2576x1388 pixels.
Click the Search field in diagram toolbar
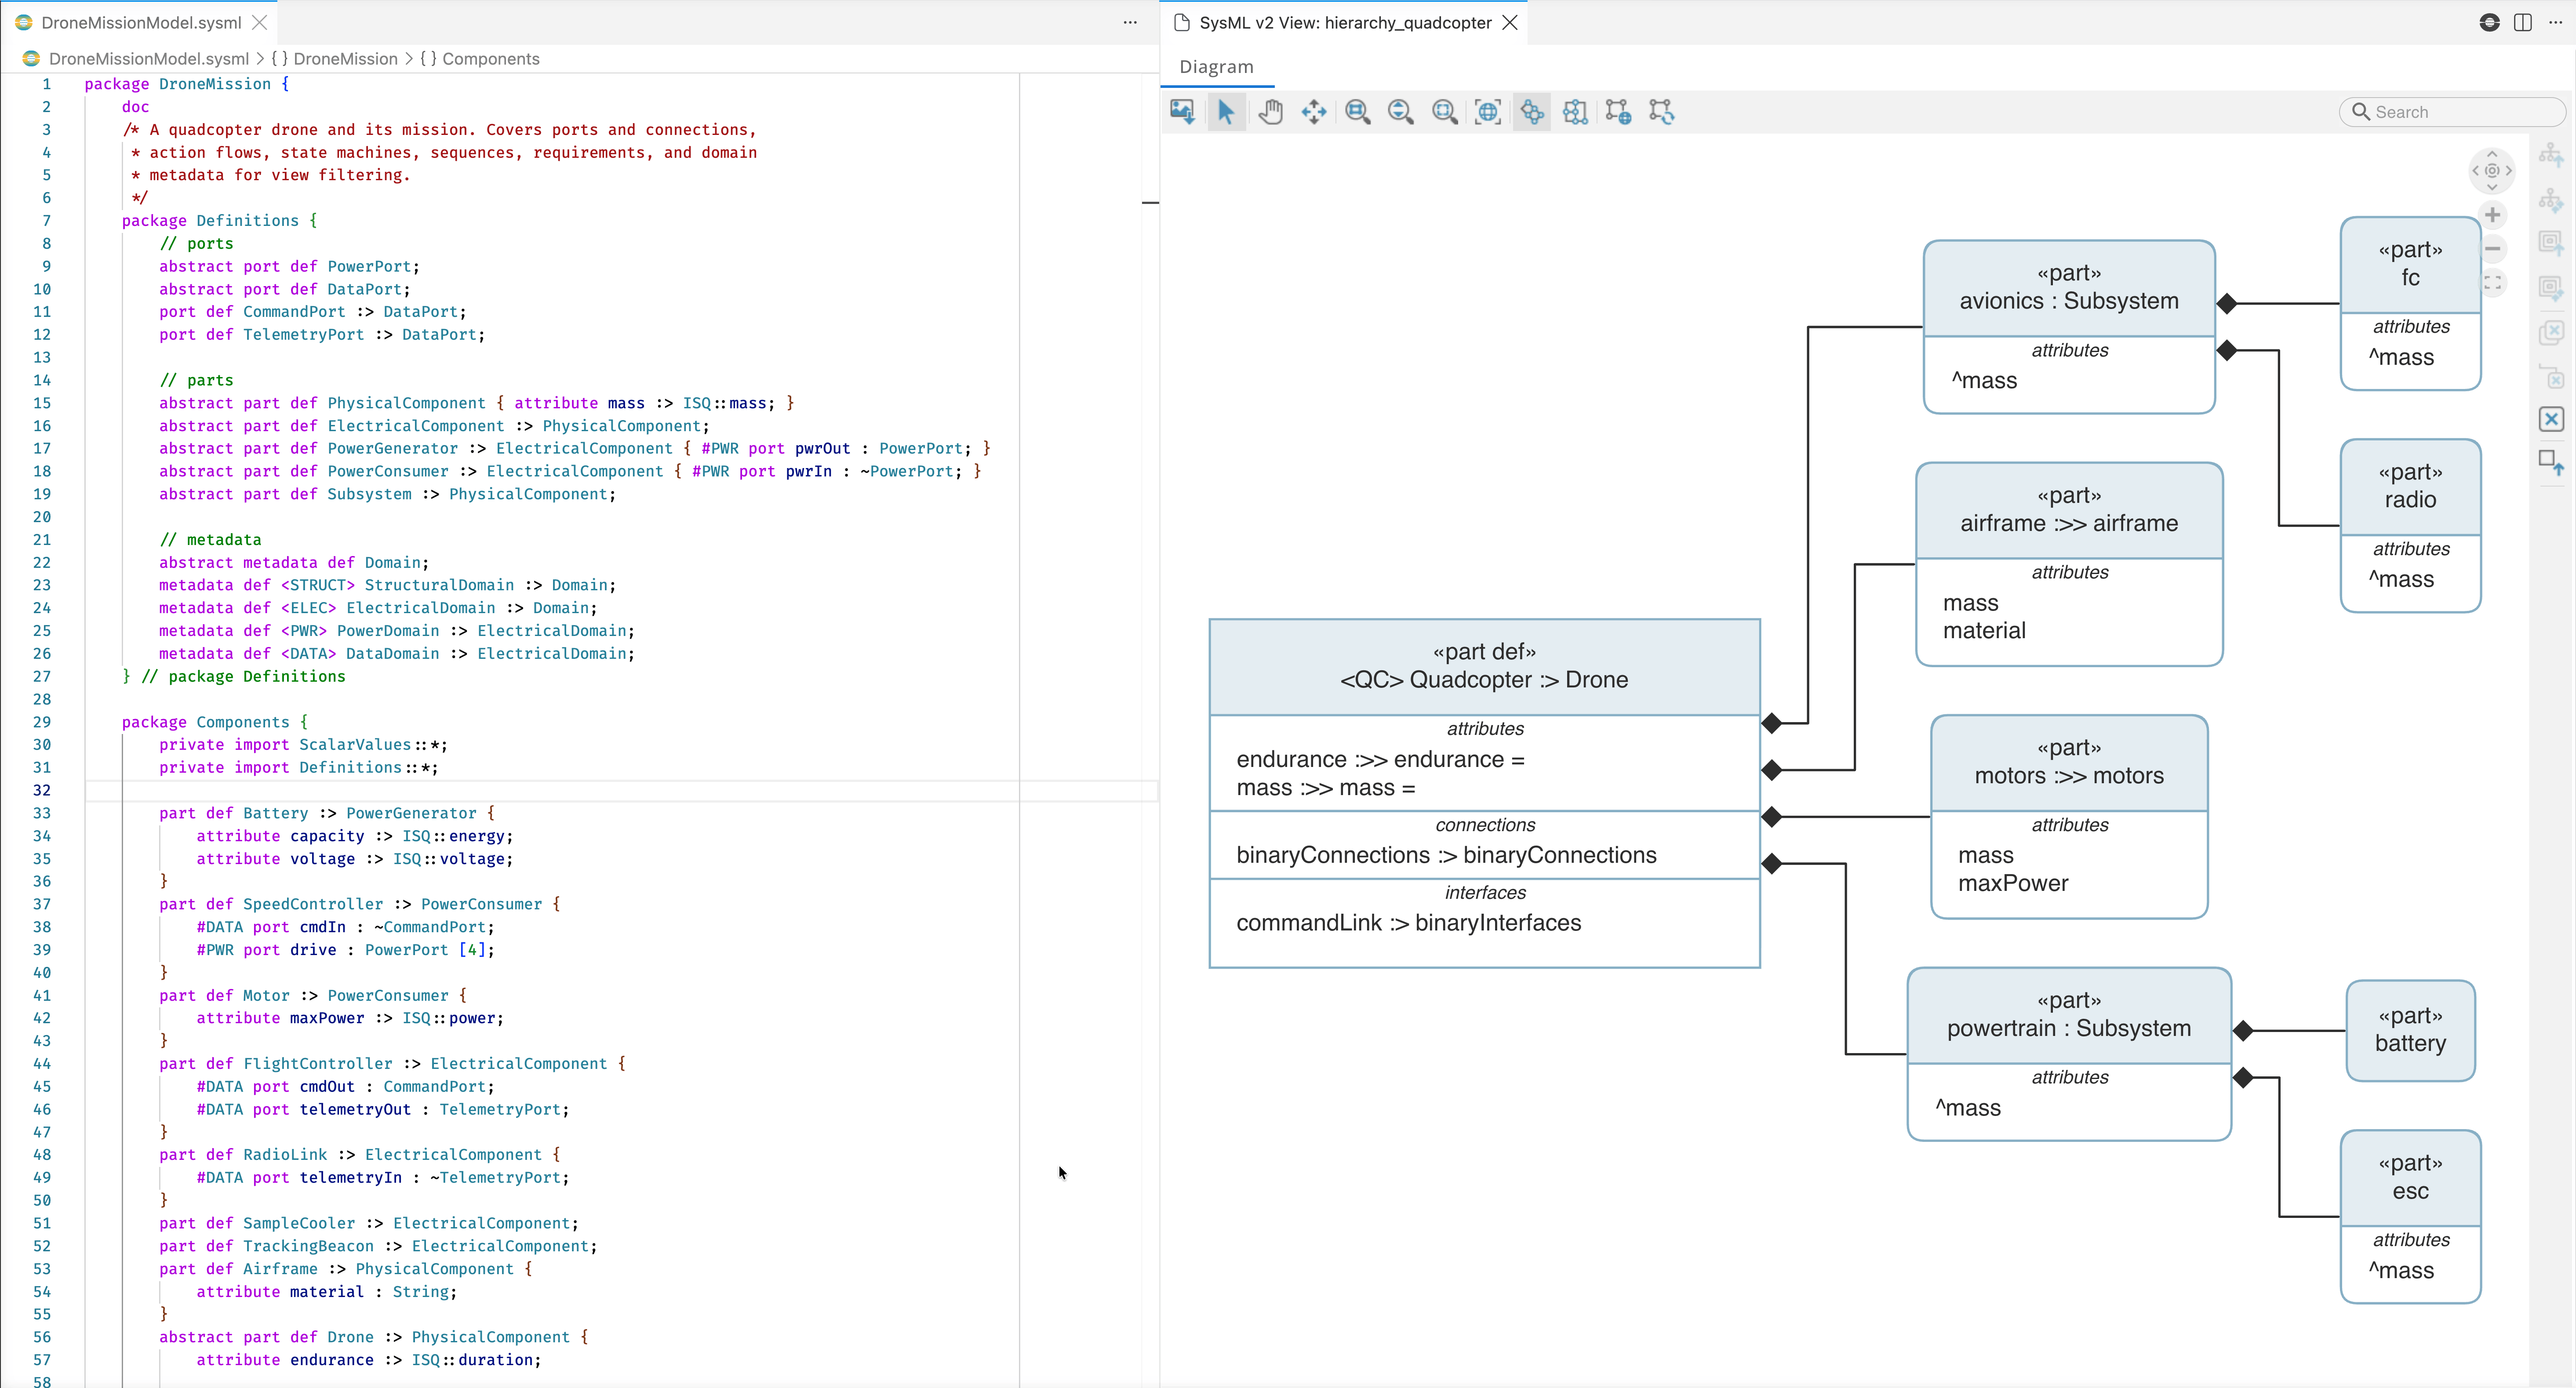[x=2452, y=112]
